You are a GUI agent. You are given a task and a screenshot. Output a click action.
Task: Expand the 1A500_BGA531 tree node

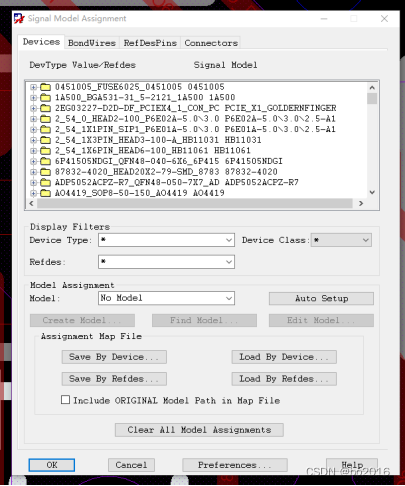[33, 98]
